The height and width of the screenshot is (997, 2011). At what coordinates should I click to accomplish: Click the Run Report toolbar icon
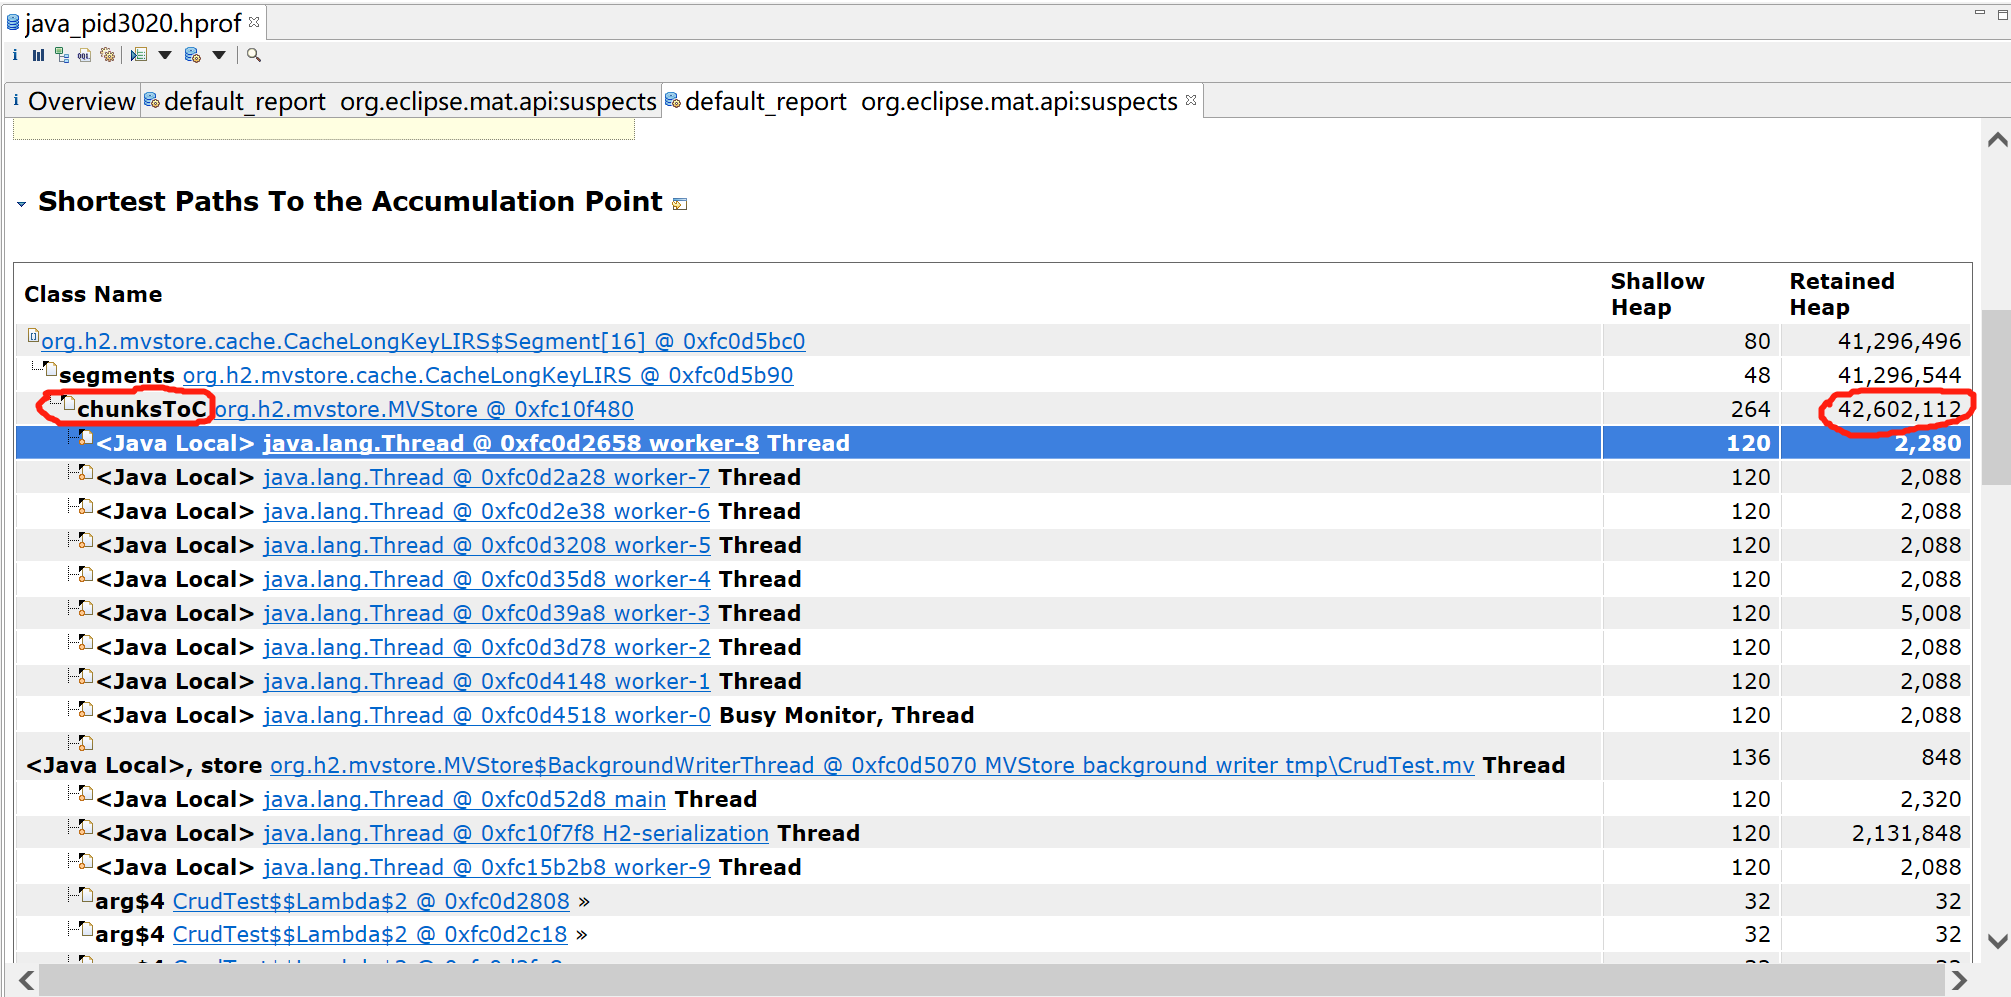pyautogui.click(x=137, y=55)
